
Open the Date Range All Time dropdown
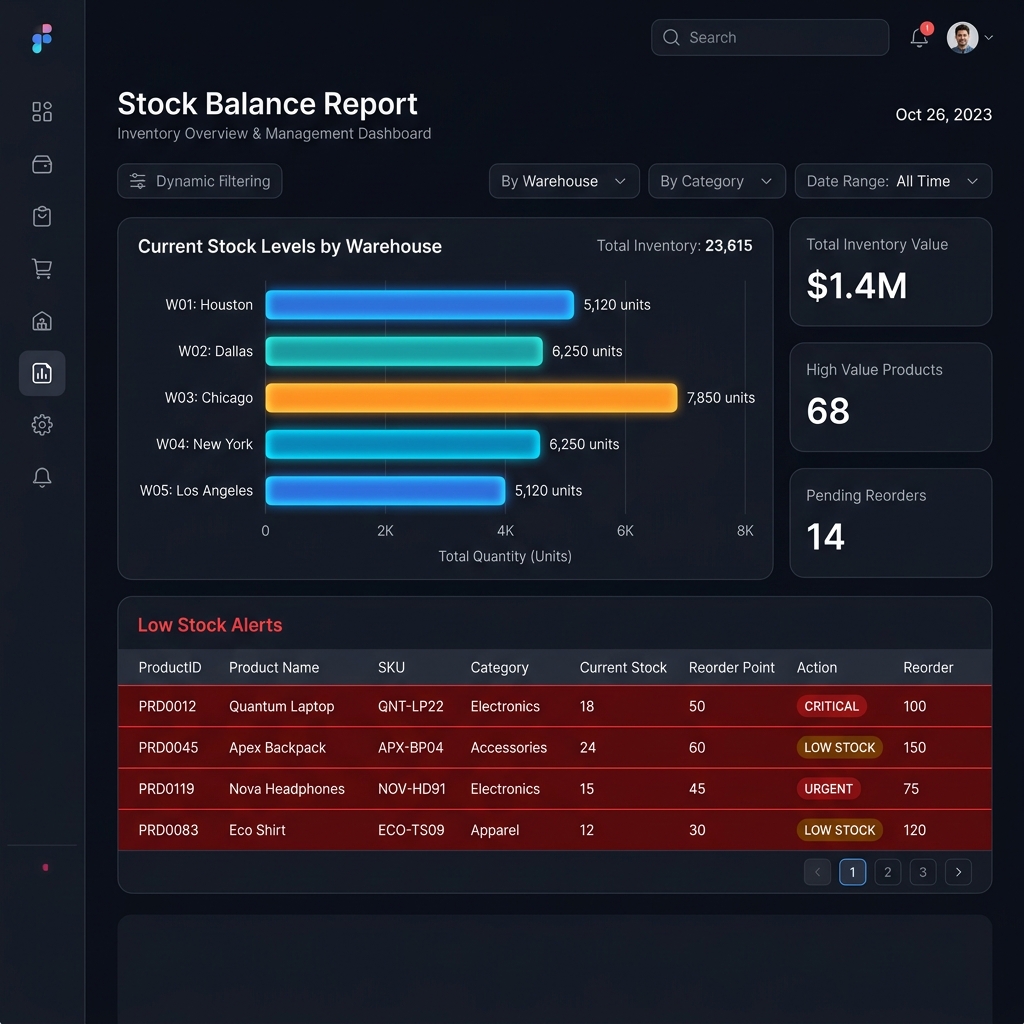pos(893,181)
